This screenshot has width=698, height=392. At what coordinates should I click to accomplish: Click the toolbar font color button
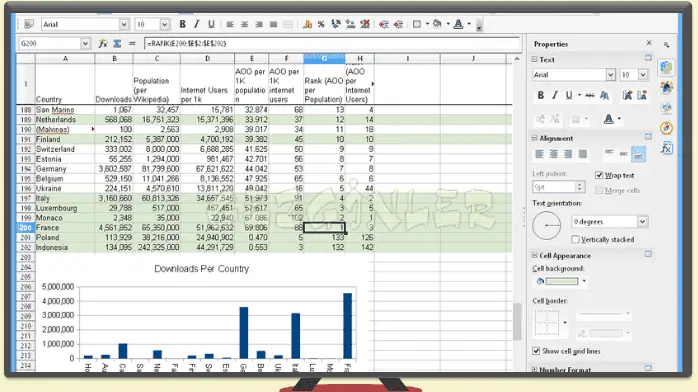click(459, 24)
